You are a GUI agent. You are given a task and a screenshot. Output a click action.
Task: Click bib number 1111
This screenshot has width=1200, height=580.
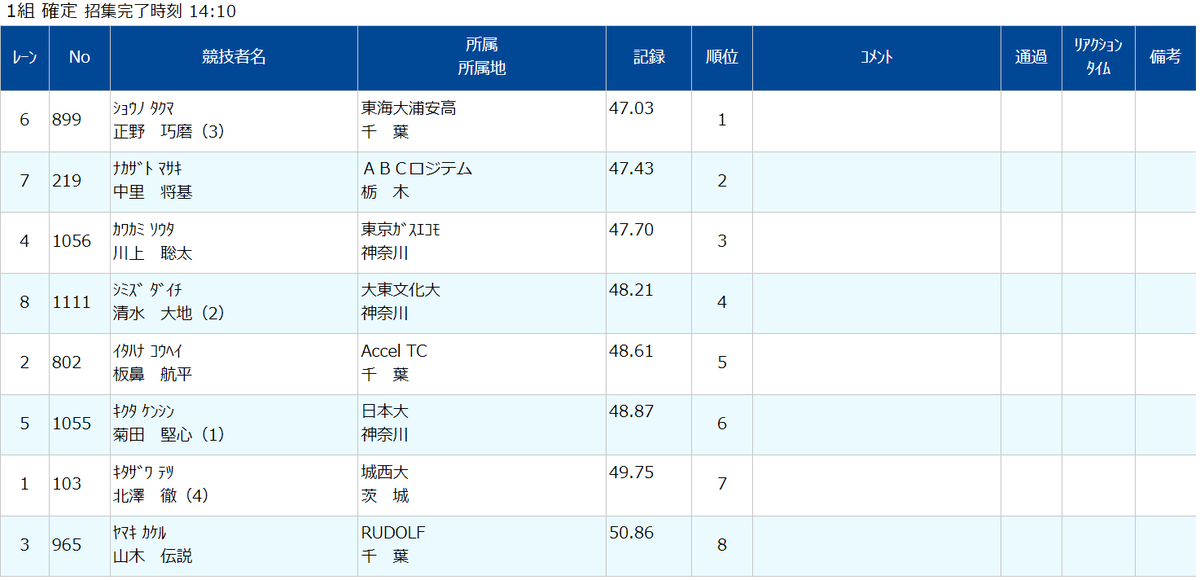click(71, 302)
